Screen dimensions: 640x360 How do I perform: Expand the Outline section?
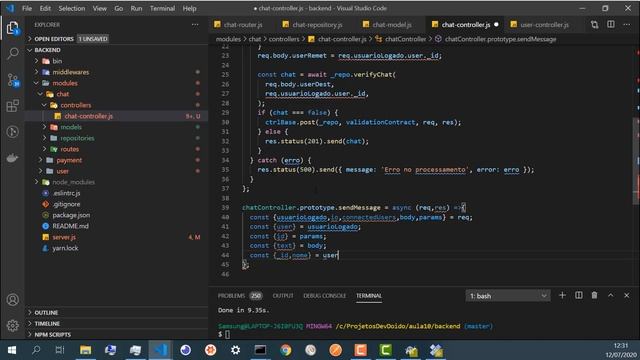tap(117, 312)
